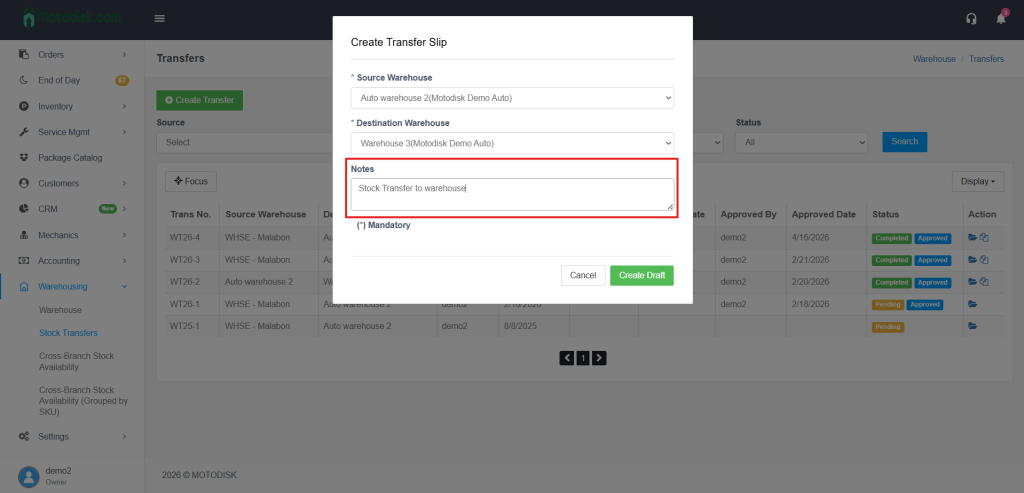1024x493 pixels.
Task: Open the Source Warehouse dropdown
Action: tap(512, 98)
